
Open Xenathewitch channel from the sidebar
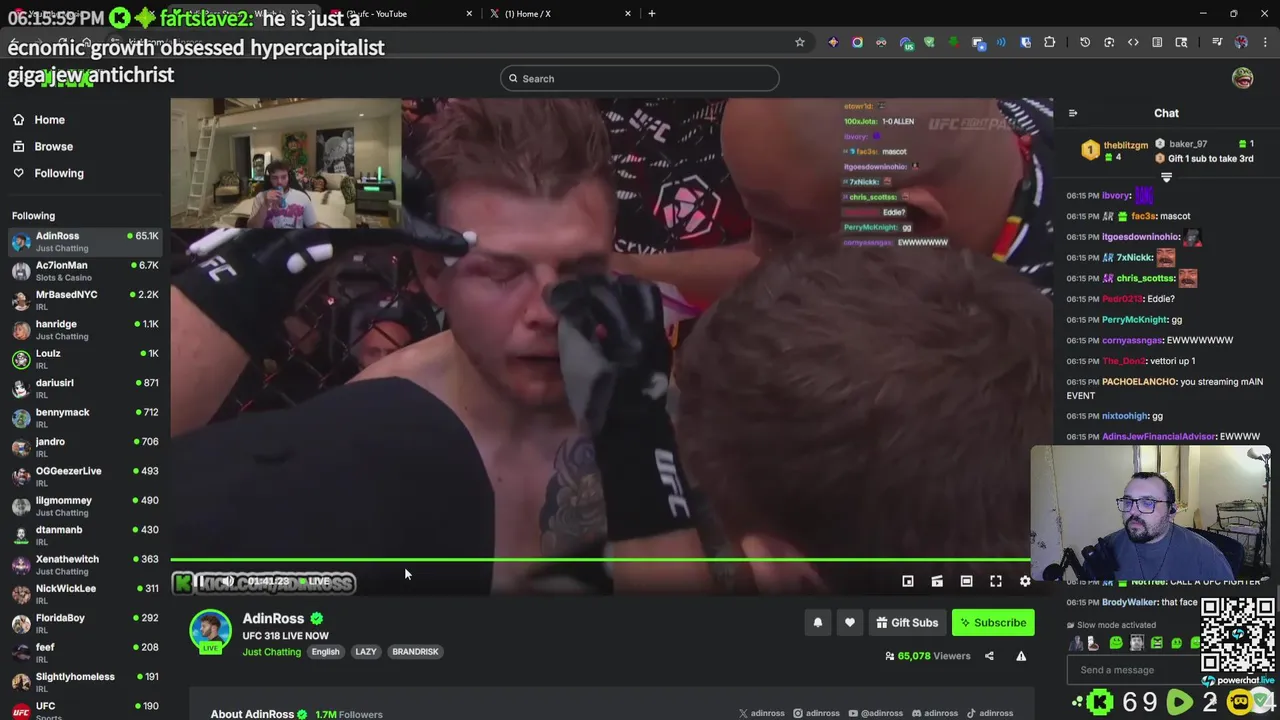(85, 564)
